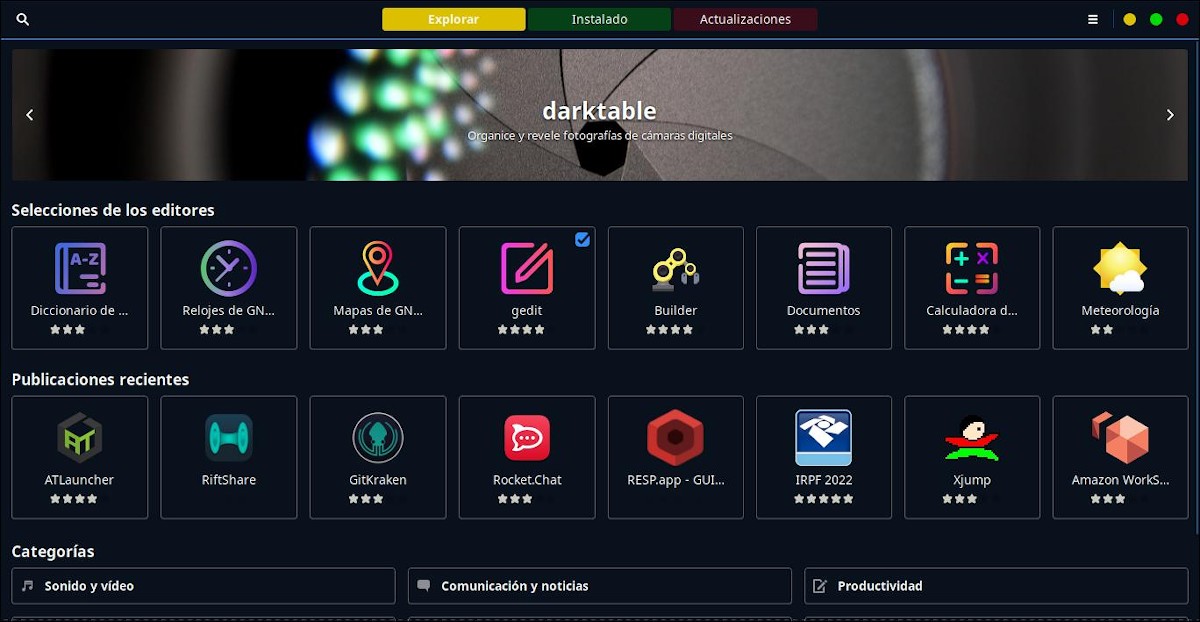The height and width of the screenshot is (622, 1200).
Task: Open Mapas de GNOME pin icon
Action: 378,268
